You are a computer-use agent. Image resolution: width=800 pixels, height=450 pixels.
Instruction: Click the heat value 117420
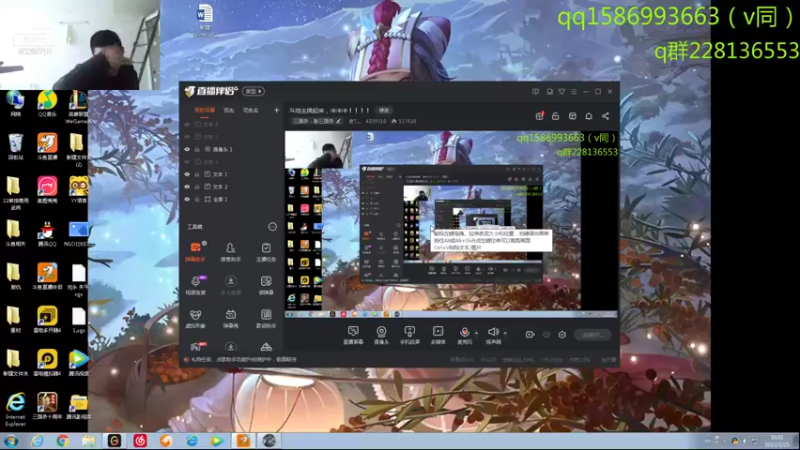[x=404, y=121]
